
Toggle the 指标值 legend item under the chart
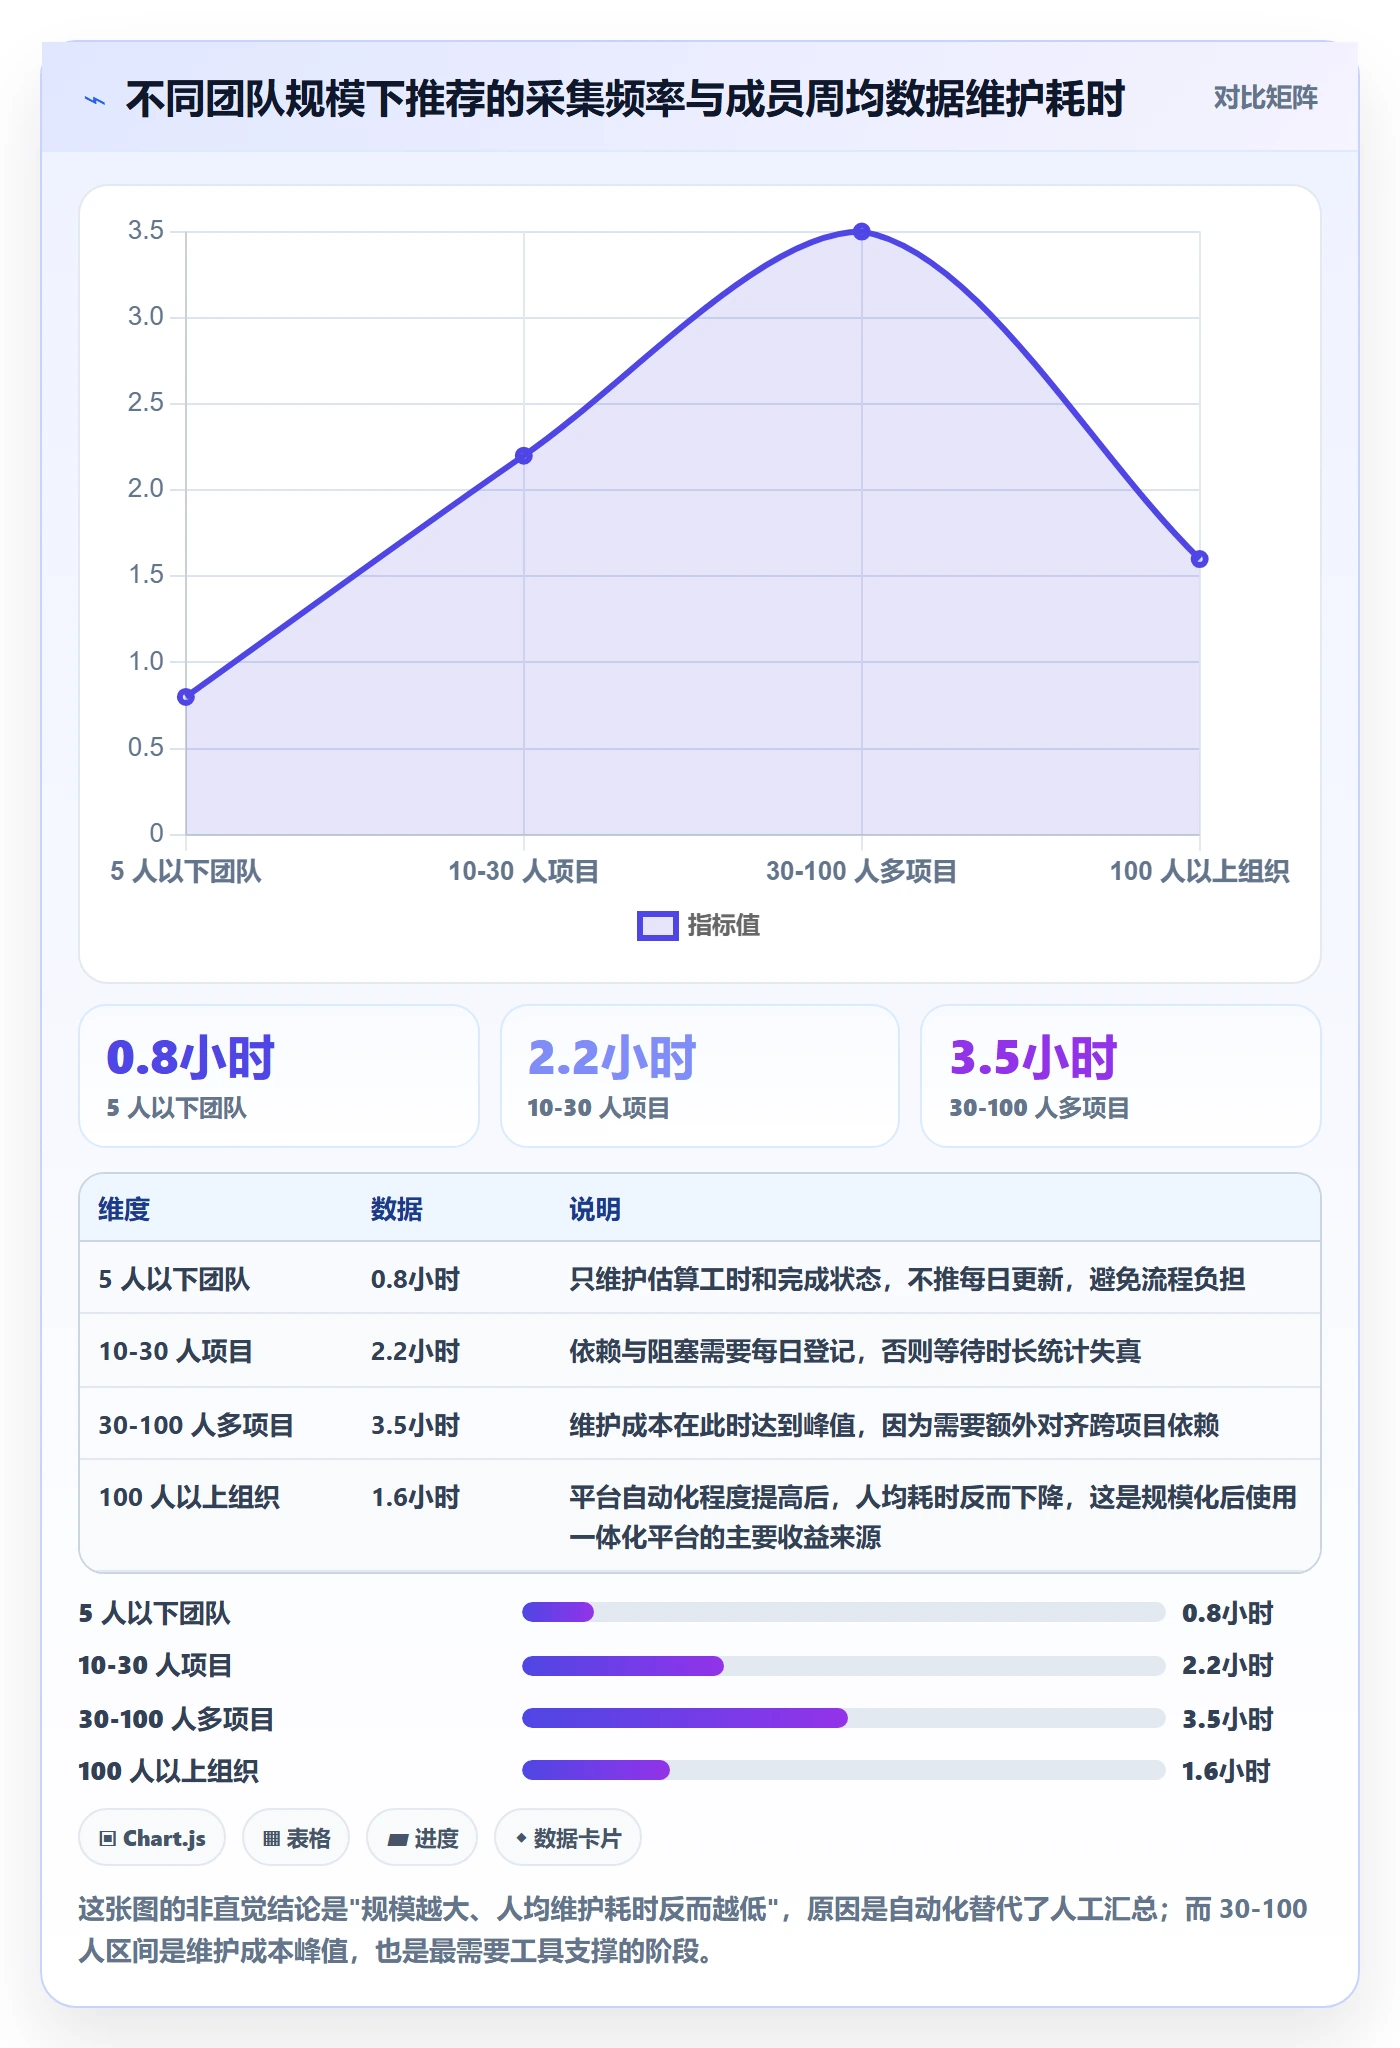tap(699, 925)
